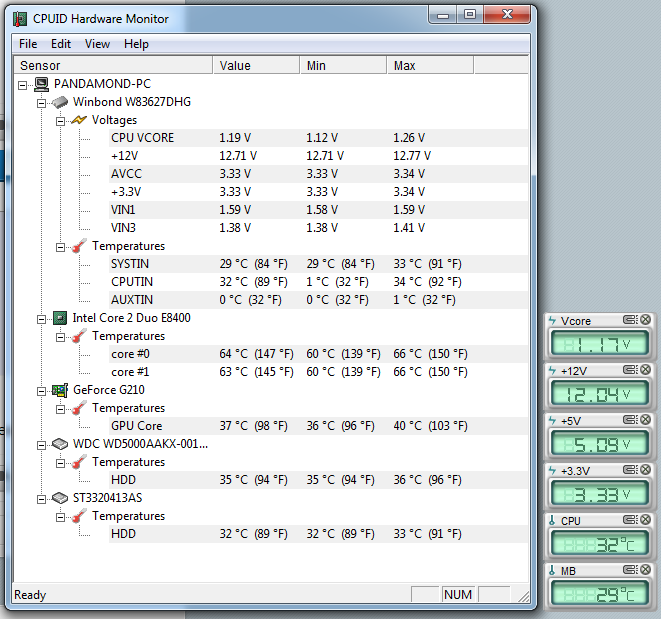The height and width of the screenshot is (619, 661).
Task: Click the thermometer icon under ST3320413AS
Action: [79, 516]
